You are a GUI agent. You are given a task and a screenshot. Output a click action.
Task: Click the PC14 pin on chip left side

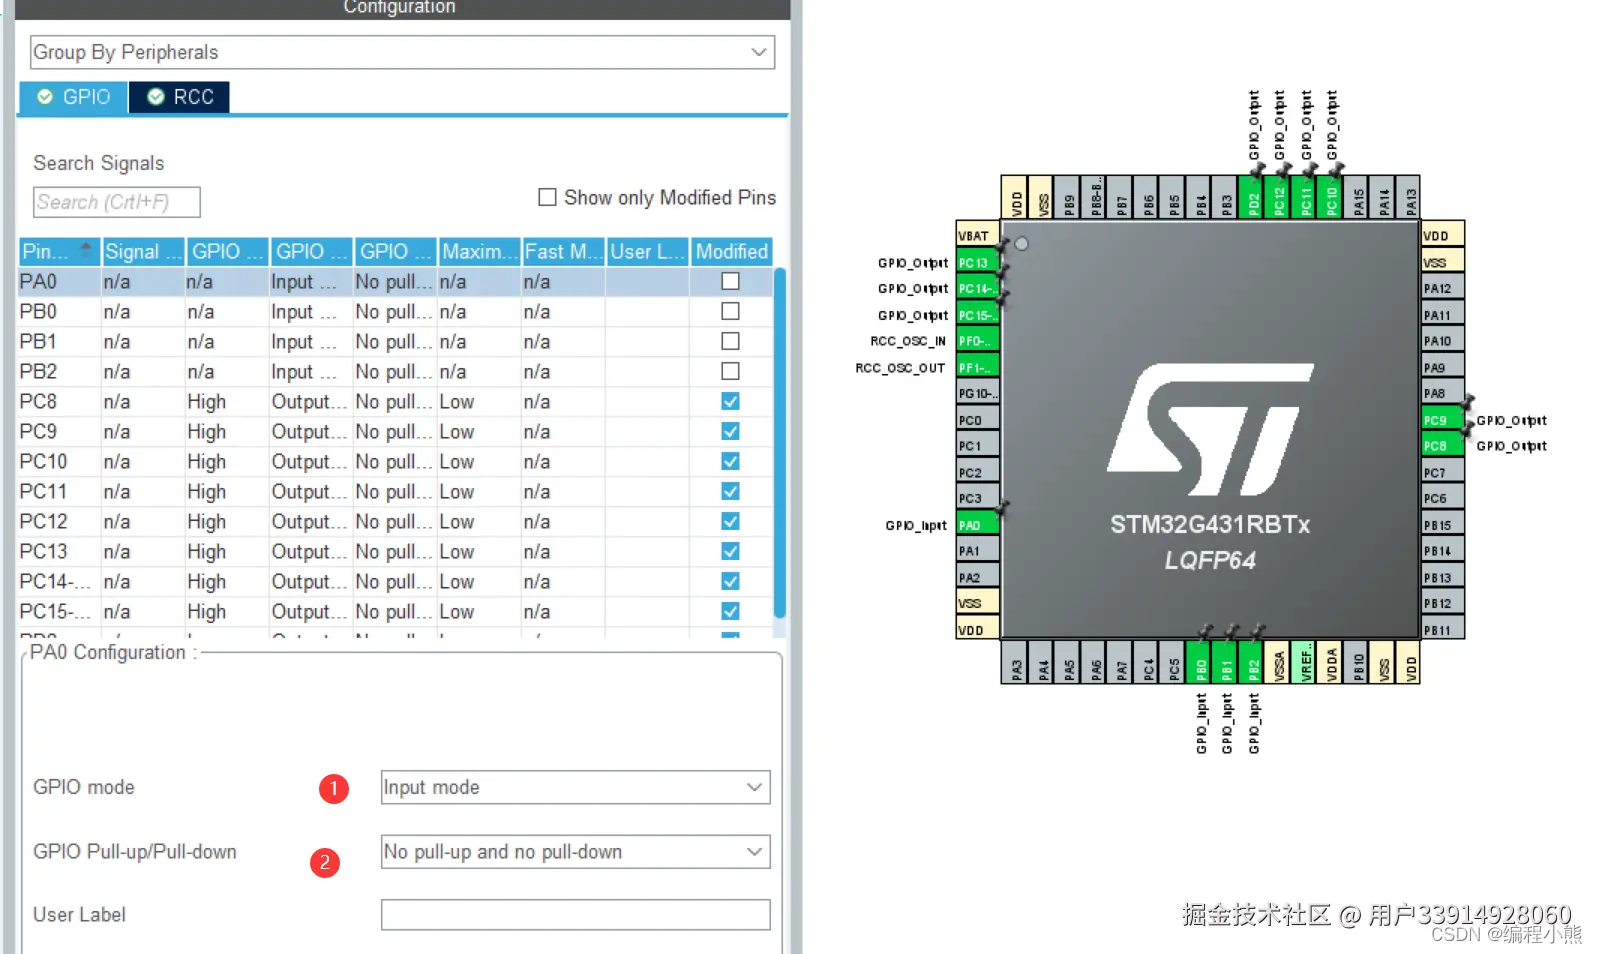(x=978, y=289)
